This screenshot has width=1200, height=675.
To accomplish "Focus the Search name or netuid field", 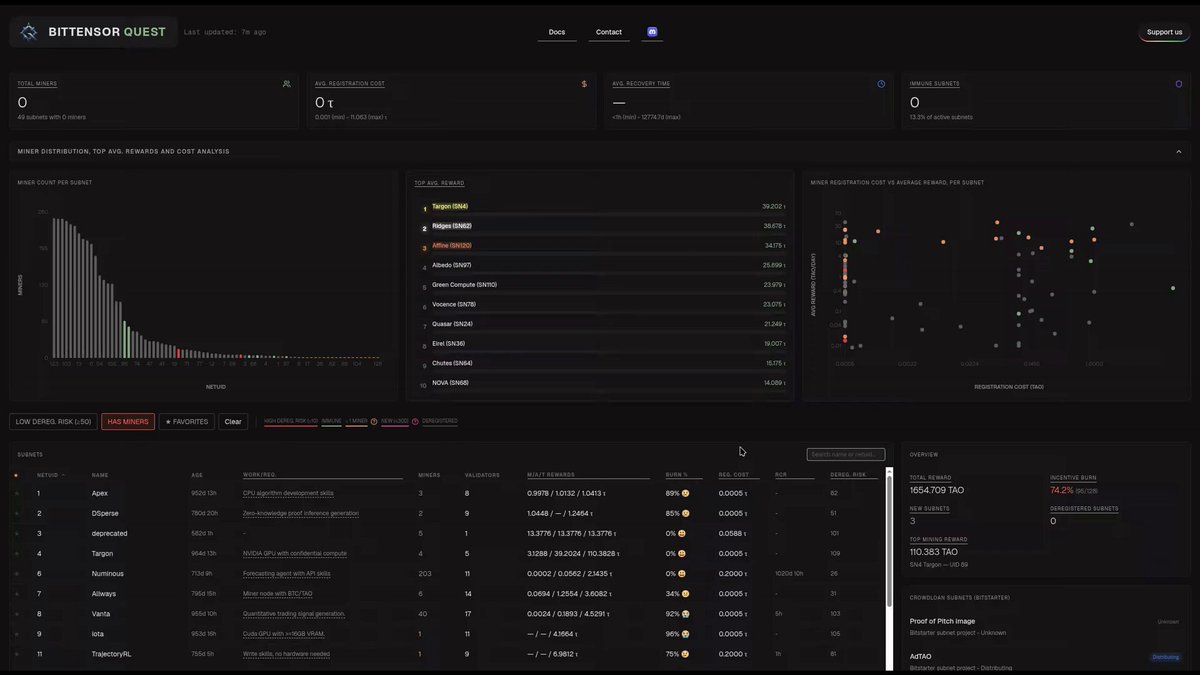I will coord(846,455).
